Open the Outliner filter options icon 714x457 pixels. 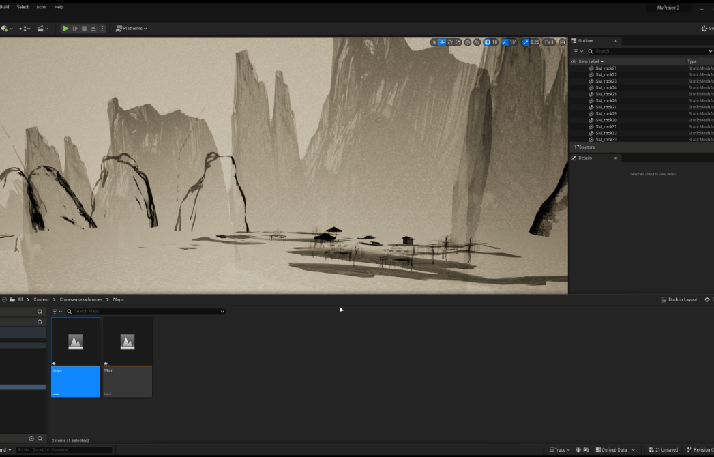pos(578,51)
